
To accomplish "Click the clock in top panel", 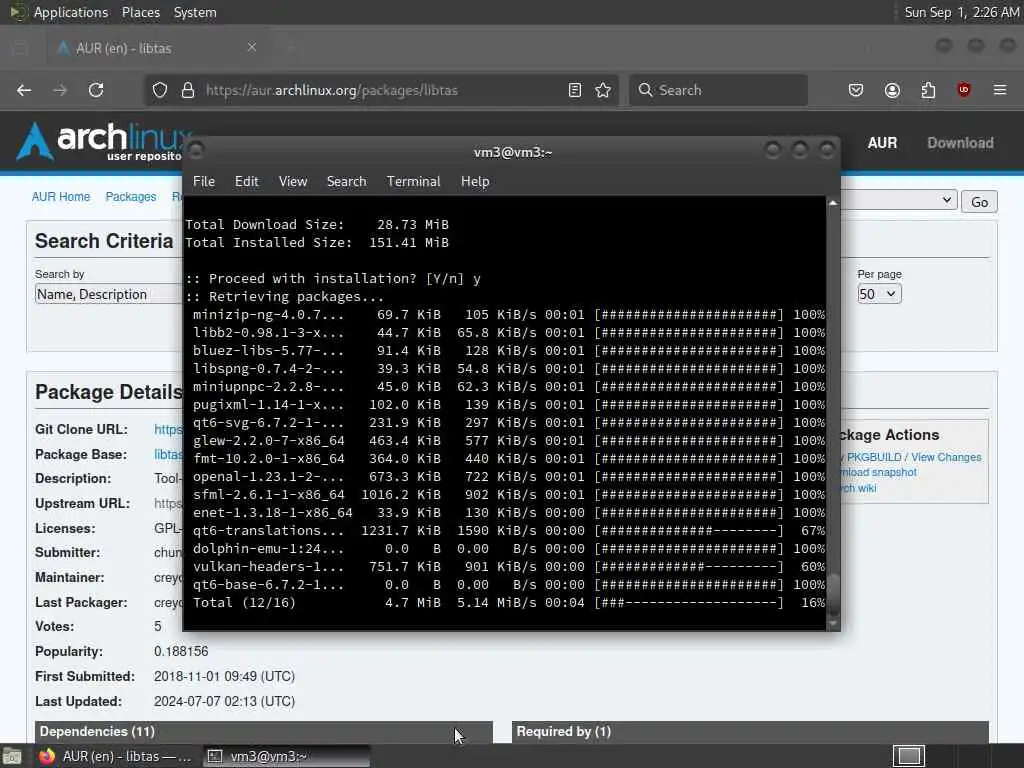I will (961, 12).
